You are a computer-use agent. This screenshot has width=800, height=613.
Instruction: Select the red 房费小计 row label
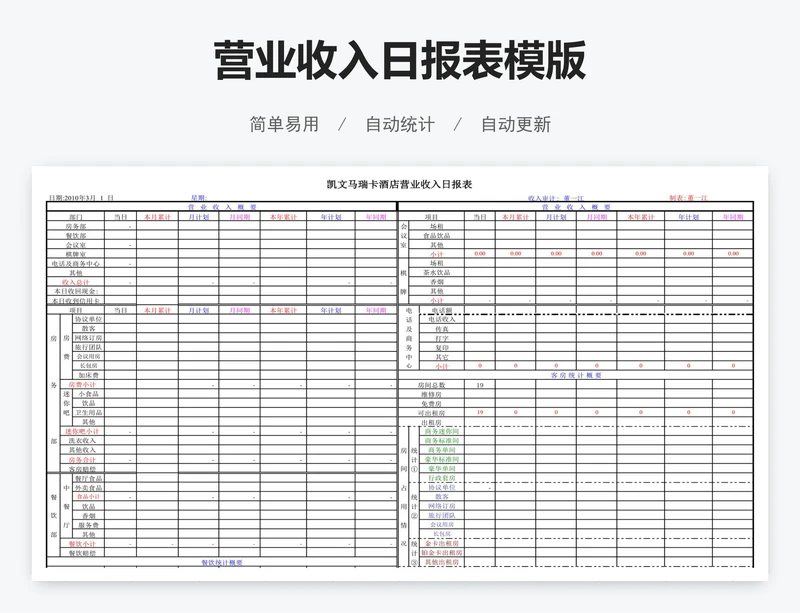tap(82, 384)
